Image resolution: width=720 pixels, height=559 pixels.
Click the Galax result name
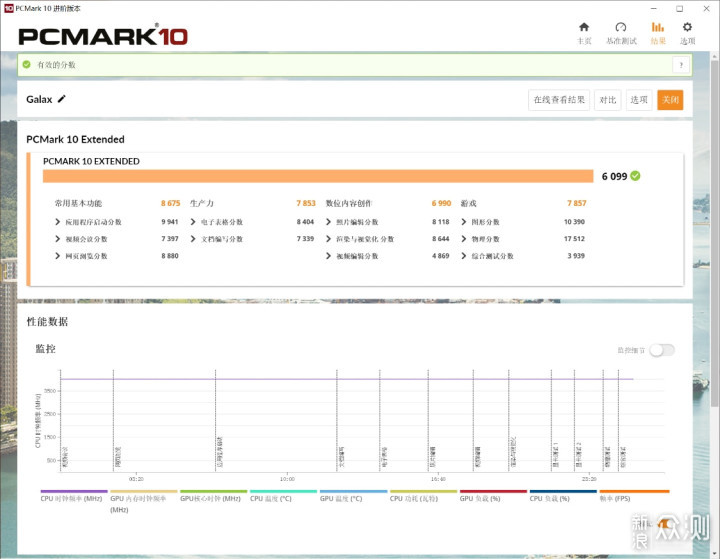[39, 99]
